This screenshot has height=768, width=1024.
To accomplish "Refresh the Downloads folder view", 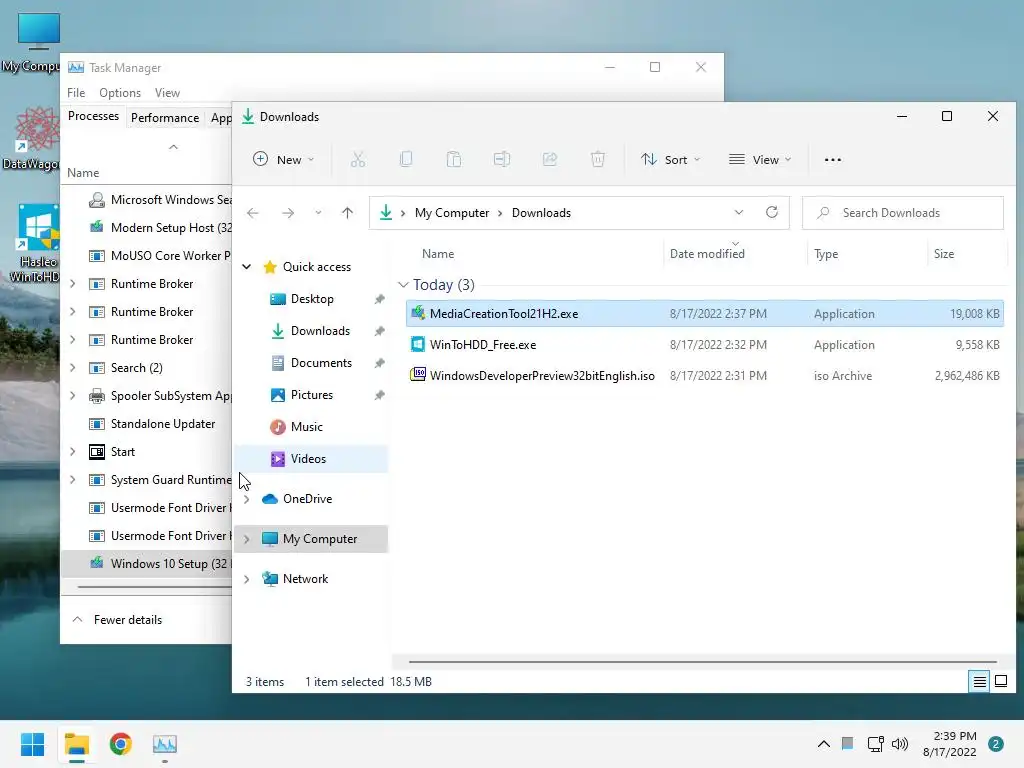I will pos(772,212).
